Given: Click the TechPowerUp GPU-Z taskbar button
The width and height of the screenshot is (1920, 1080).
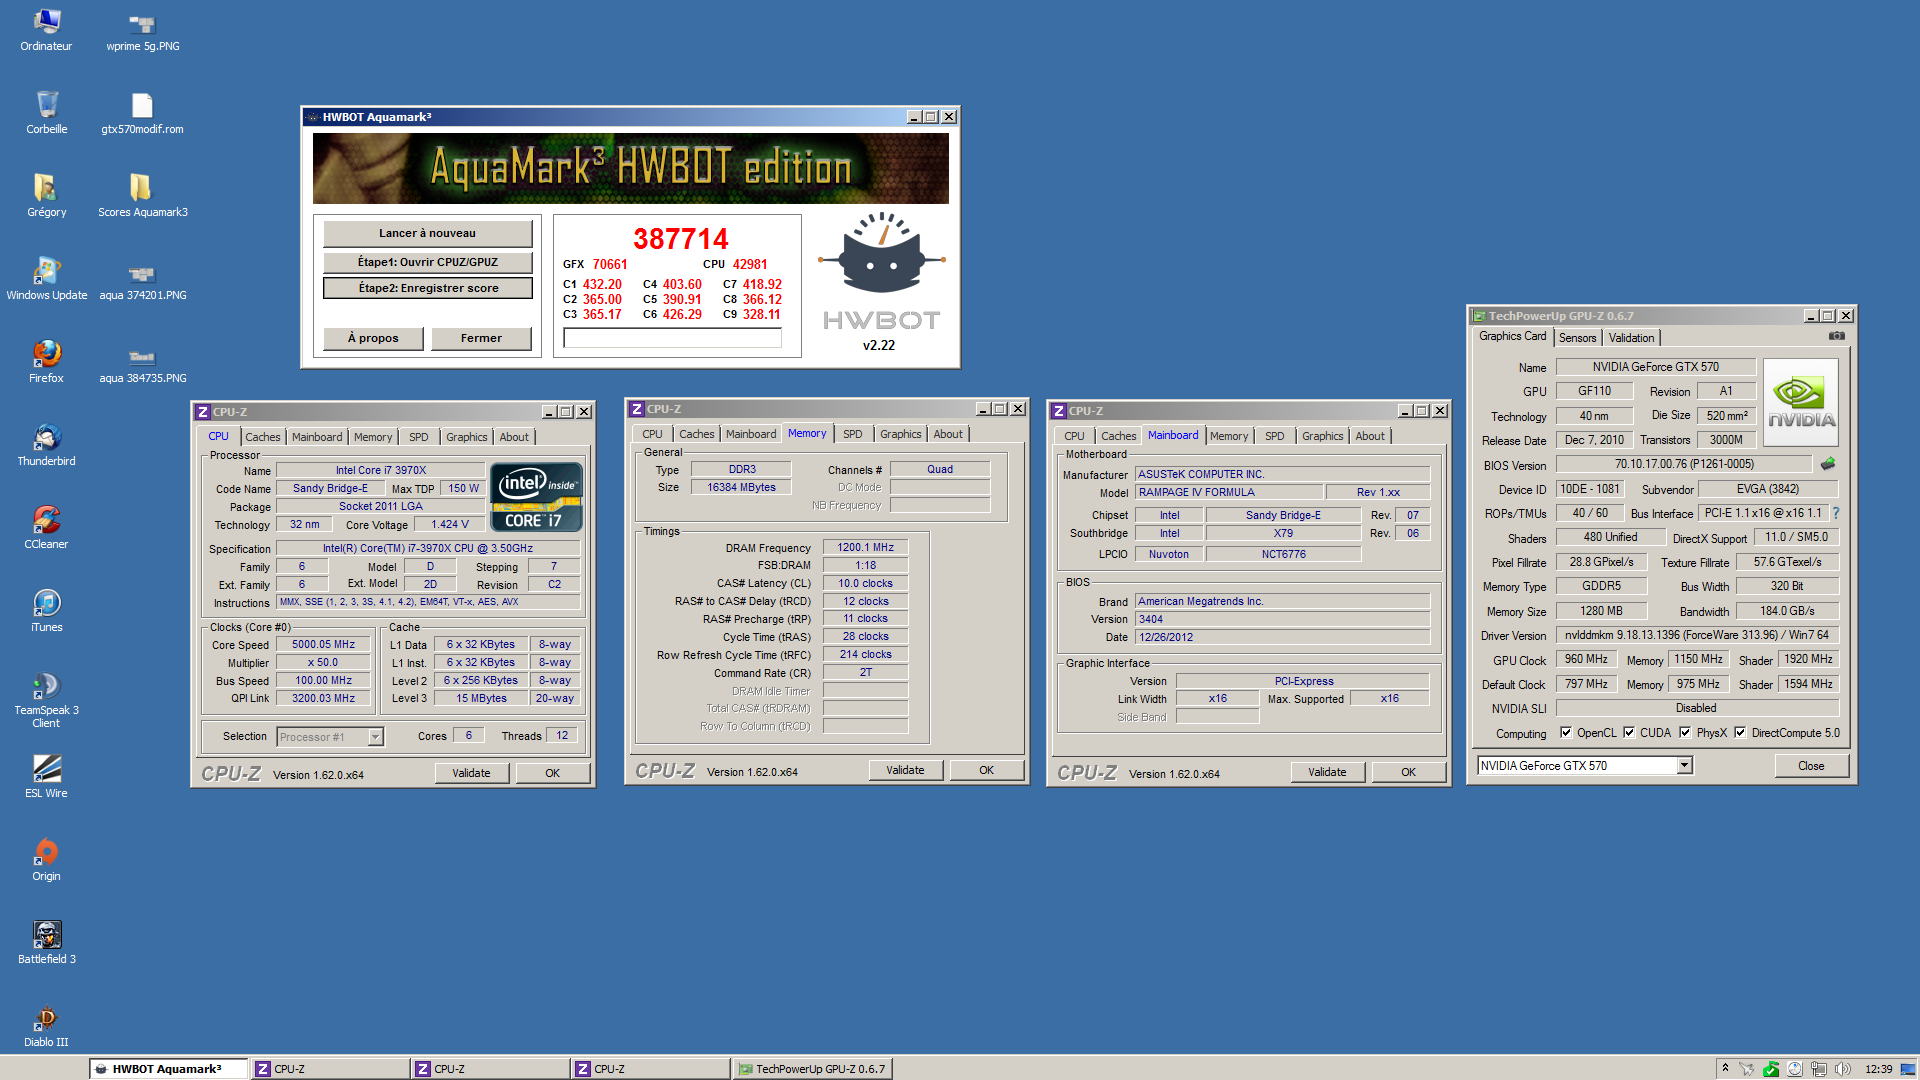Looking at the screenshot, I should point(811,1069).
